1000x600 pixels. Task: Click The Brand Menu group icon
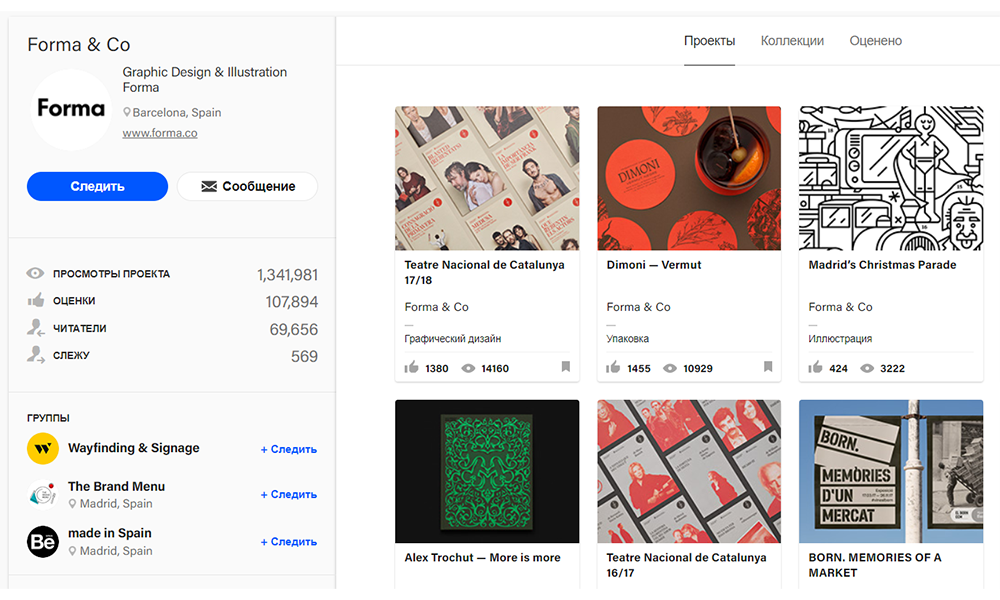pos(43,494)
